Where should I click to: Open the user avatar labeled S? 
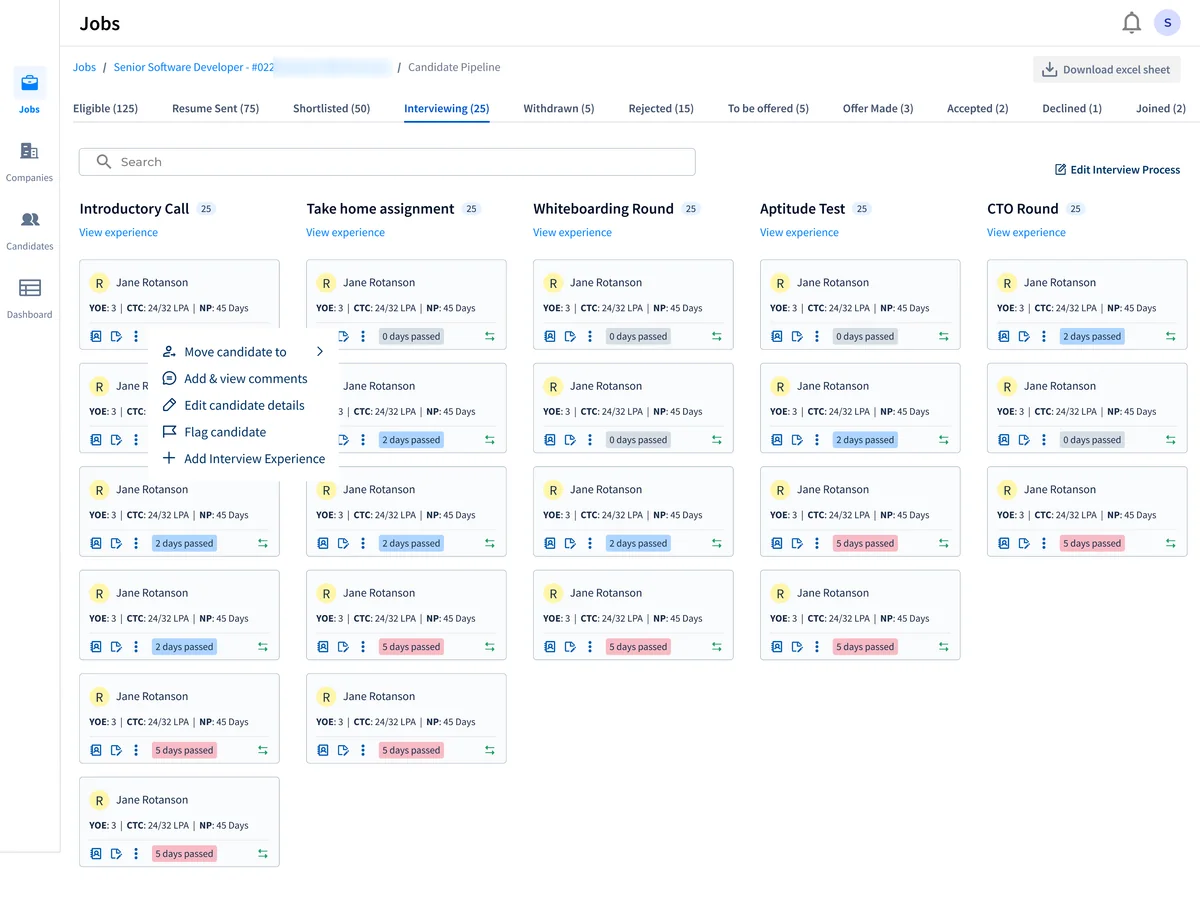tap(1167, 23)
